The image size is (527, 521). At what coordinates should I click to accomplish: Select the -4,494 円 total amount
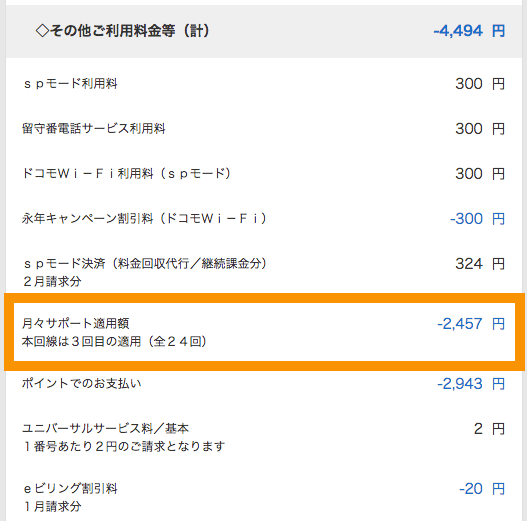tap(469, 31)
